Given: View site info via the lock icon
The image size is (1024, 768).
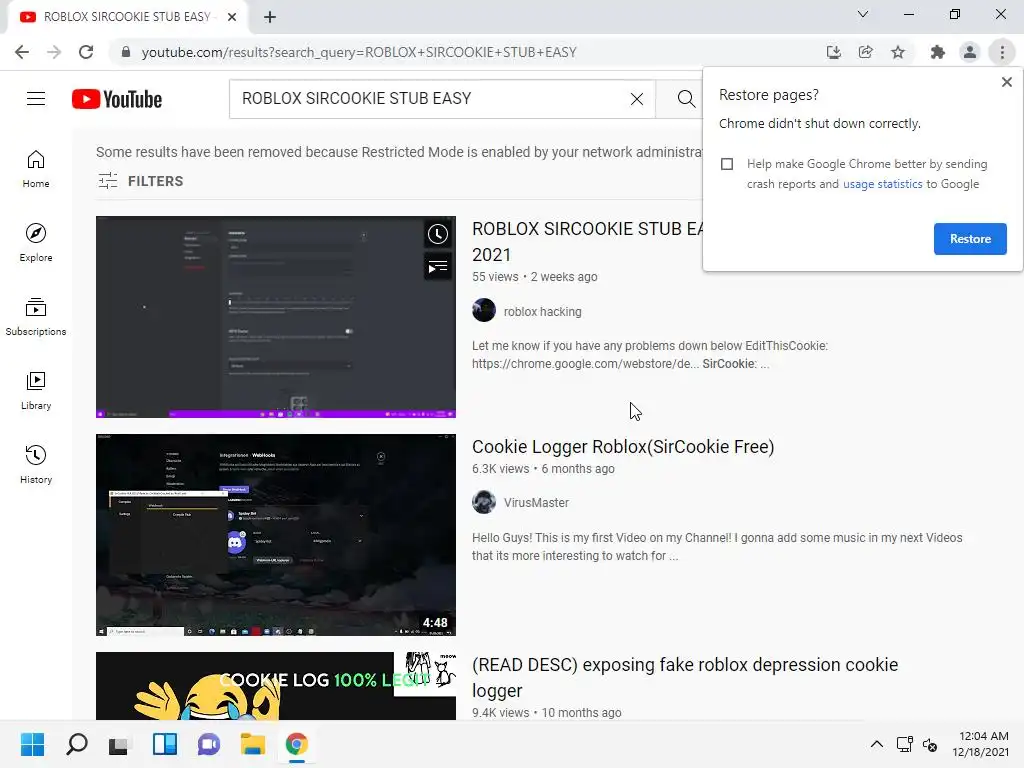Looking at the screenshot, I should [125, 52].
